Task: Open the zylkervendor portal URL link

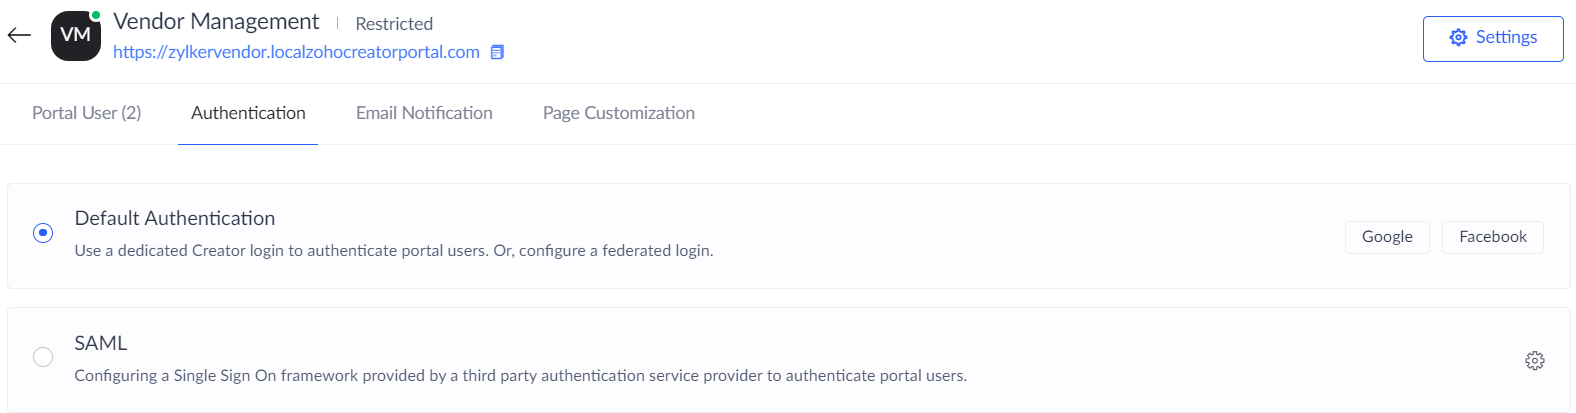Action: (296, 52)
